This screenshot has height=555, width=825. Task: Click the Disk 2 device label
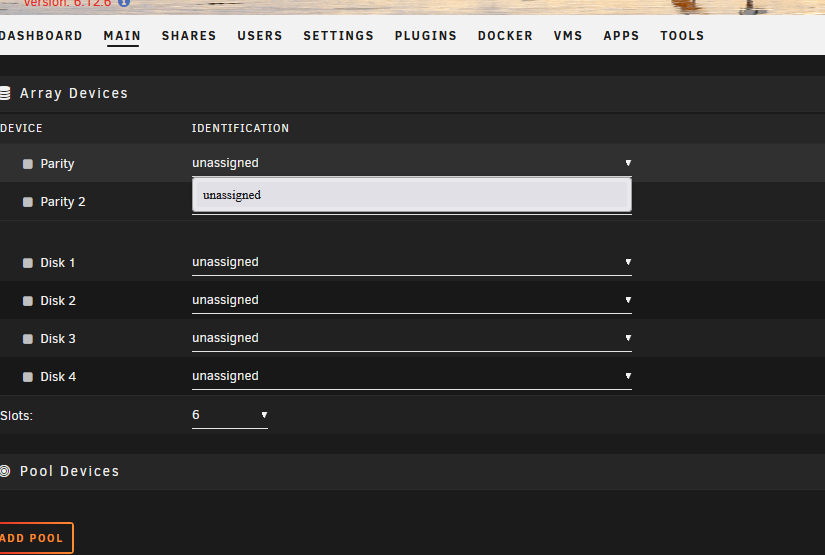pos(58,300)
